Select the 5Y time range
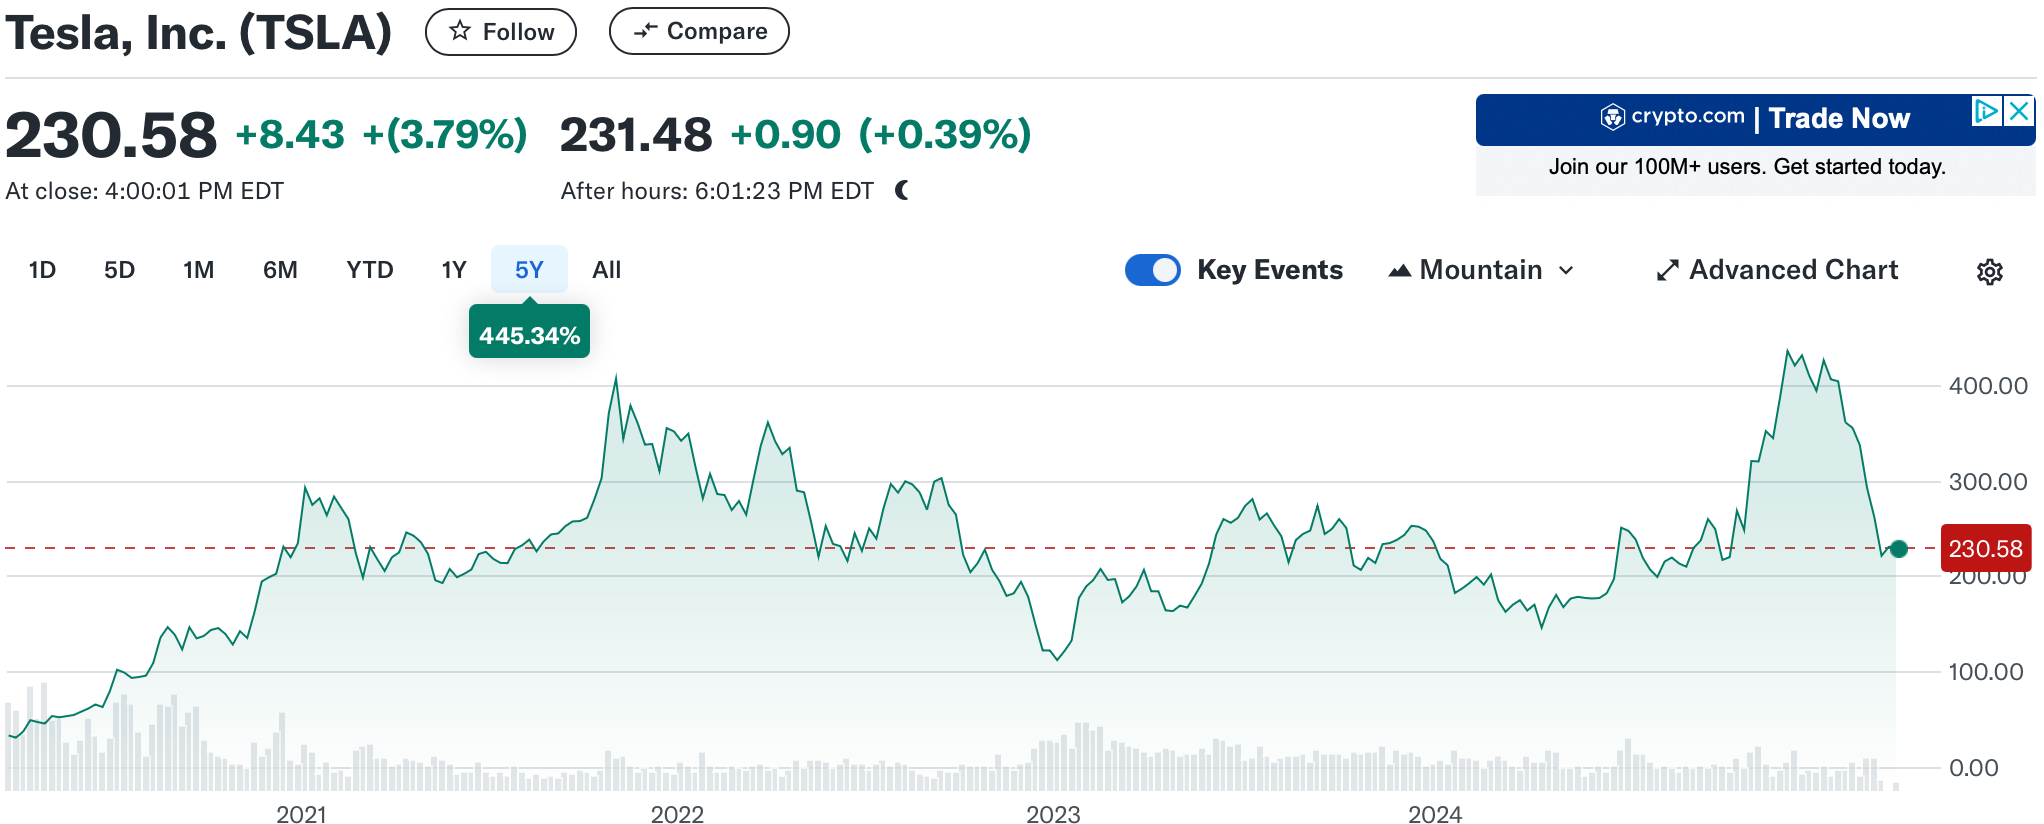The height and width of the screenshot is (824, 2044). click(x=529, y=270)
